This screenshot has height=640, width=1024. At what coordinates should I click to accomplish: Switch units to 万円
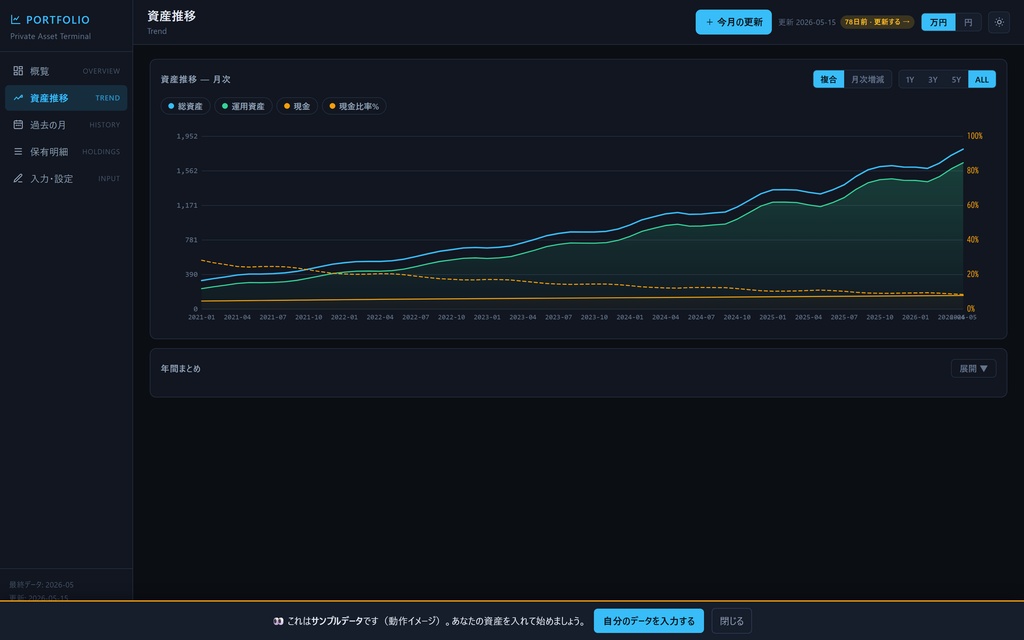(938, 22)
